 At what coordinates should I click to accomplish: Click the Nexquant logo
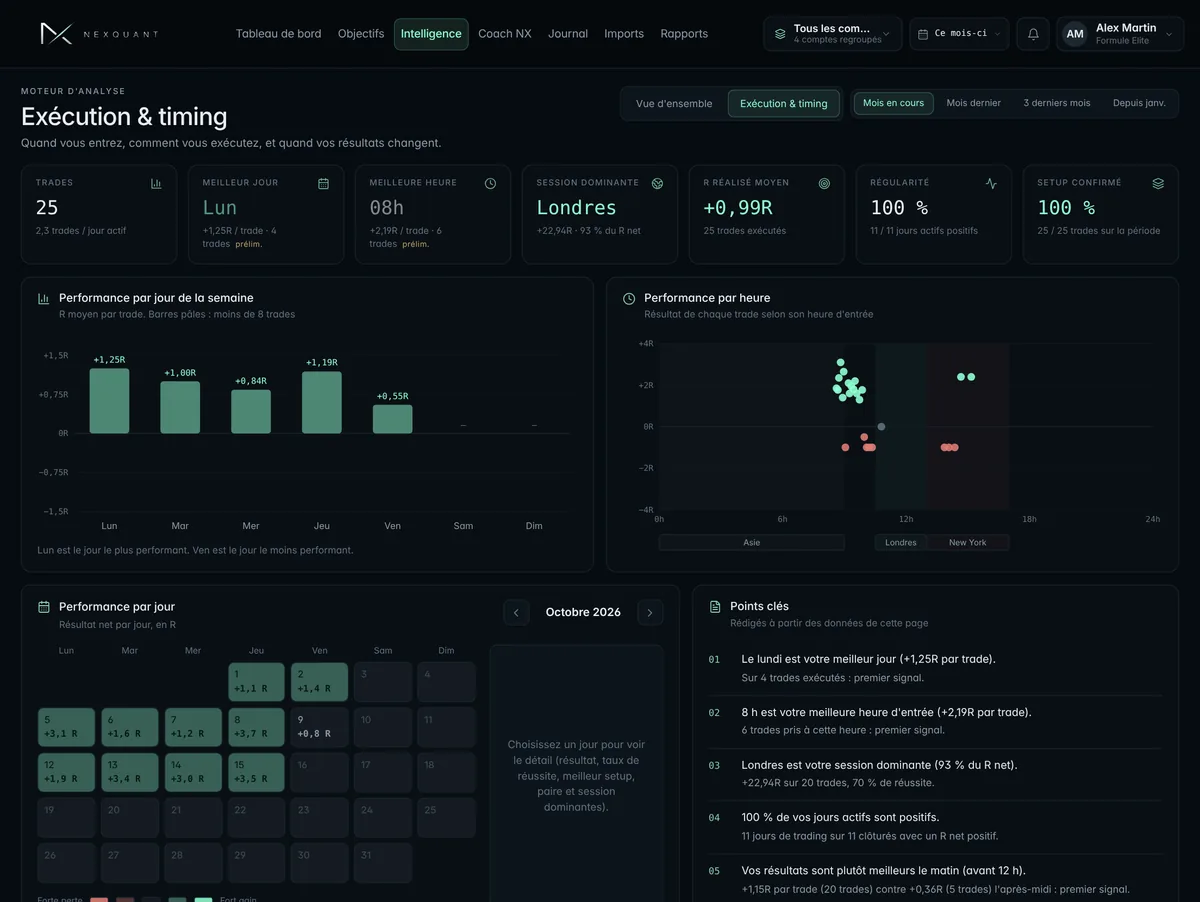99,34
